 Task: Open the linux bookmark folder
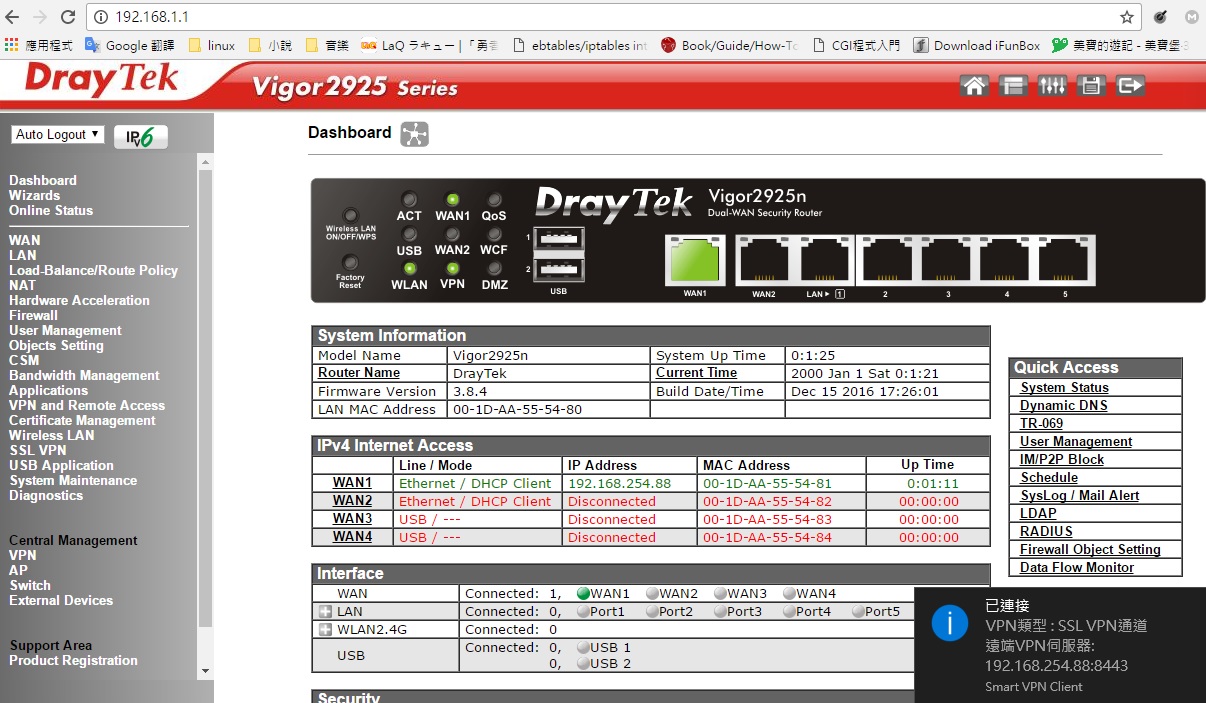pos(212,45)
